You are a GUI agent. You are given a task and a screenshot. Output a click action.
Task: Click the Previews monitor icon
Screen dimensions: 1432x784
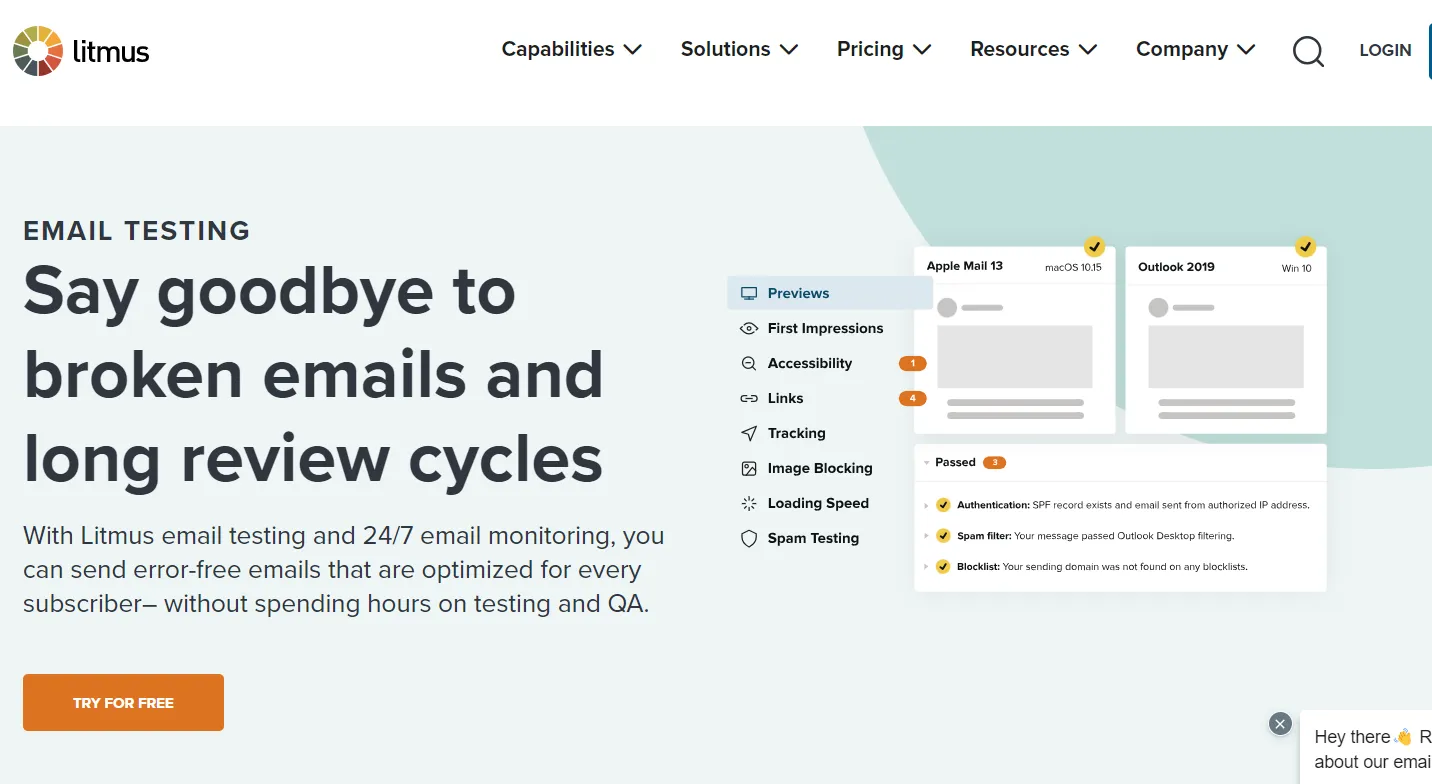click(x=749, y=293)
